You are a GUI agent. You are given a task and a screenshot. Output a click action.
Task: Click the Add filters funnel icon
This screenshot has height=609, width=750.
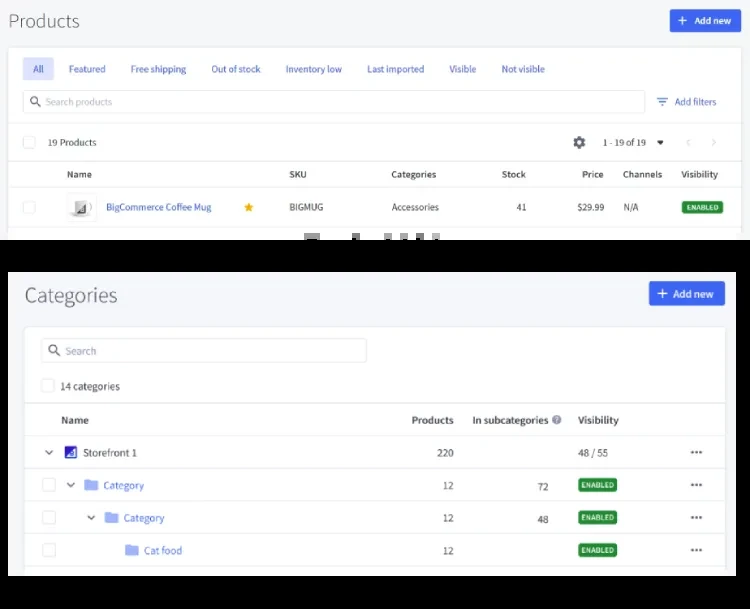tap(662, 101)
